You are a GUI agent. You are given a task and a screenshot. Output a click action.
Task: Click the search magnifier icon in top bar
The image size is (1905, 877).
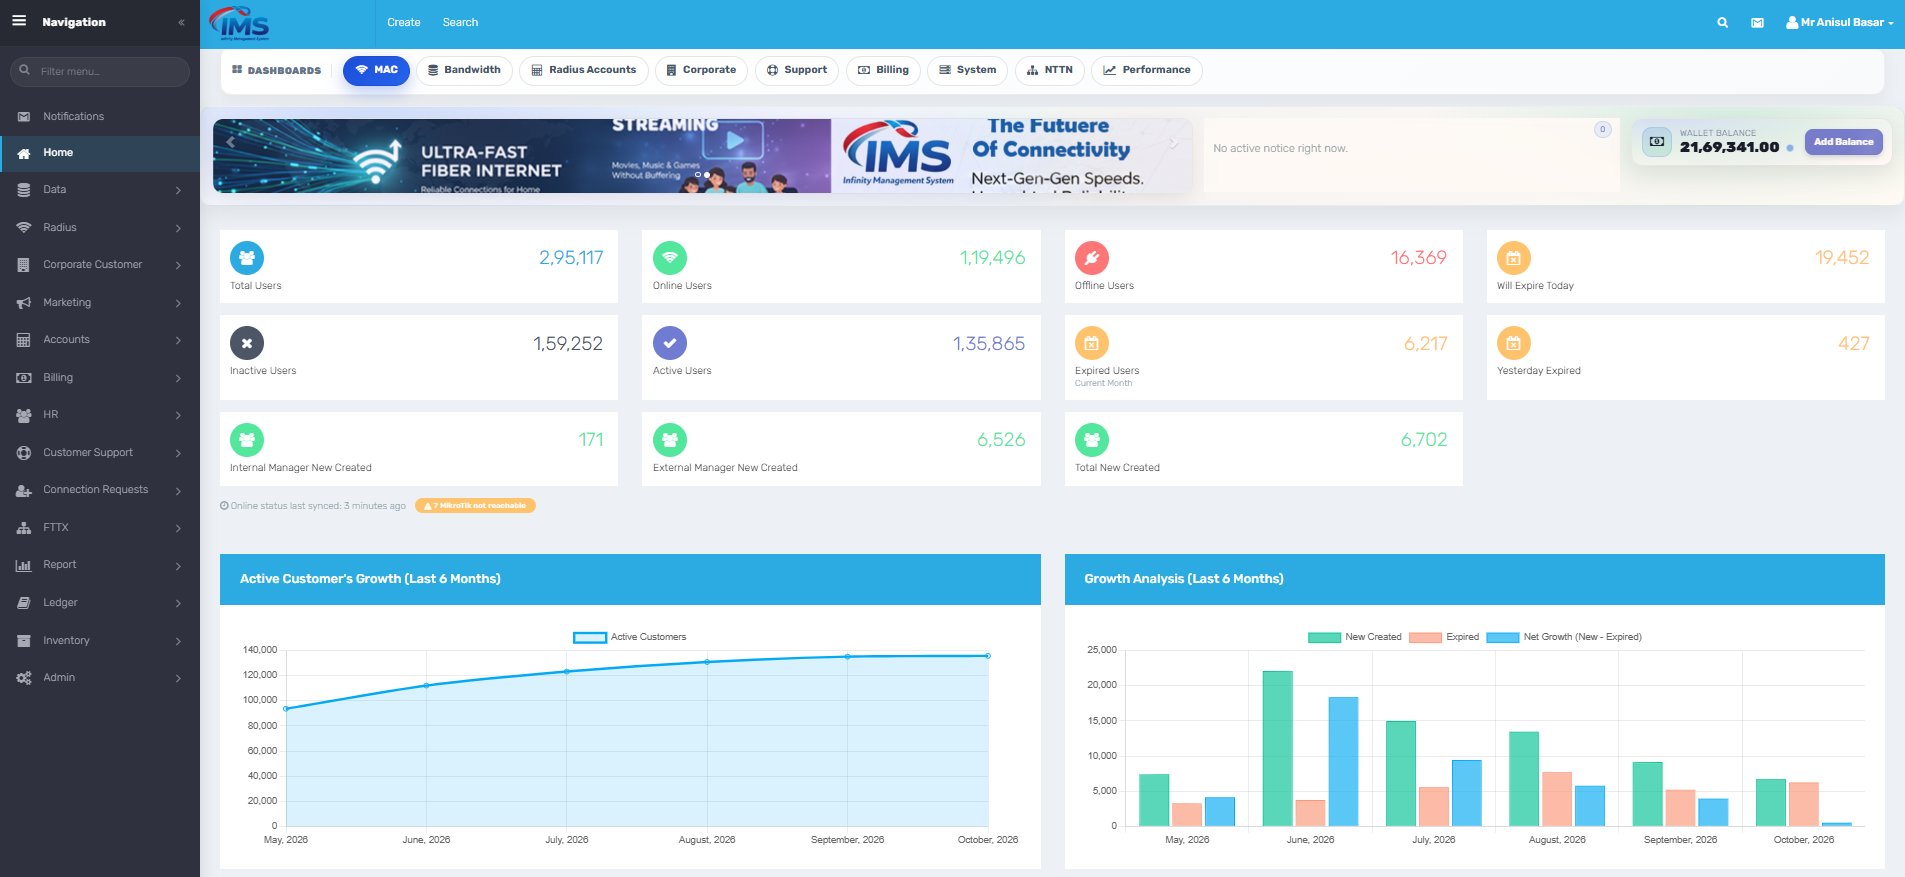1722,22
